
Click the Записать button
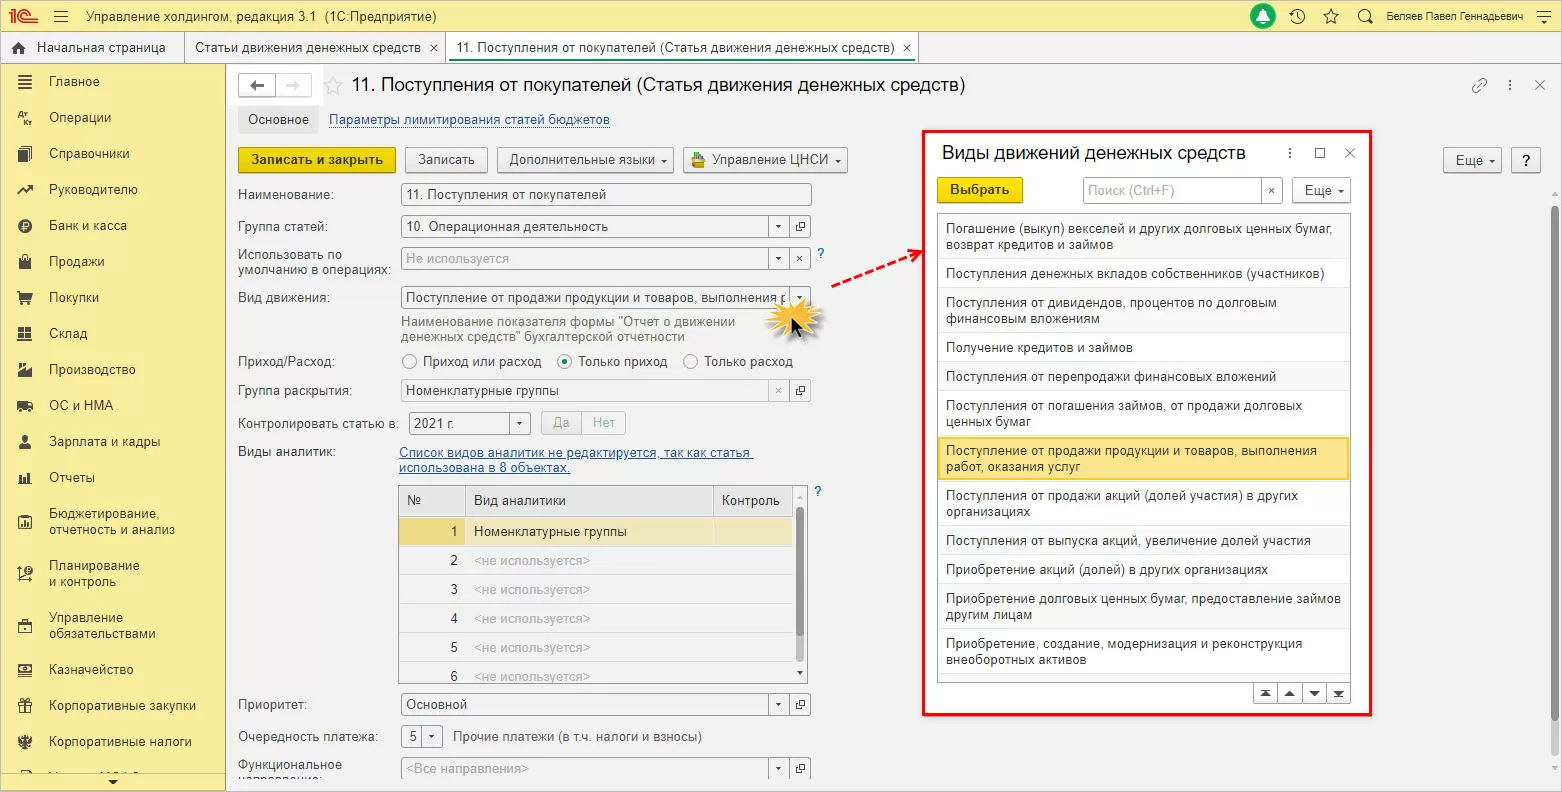tap(446, 160)
